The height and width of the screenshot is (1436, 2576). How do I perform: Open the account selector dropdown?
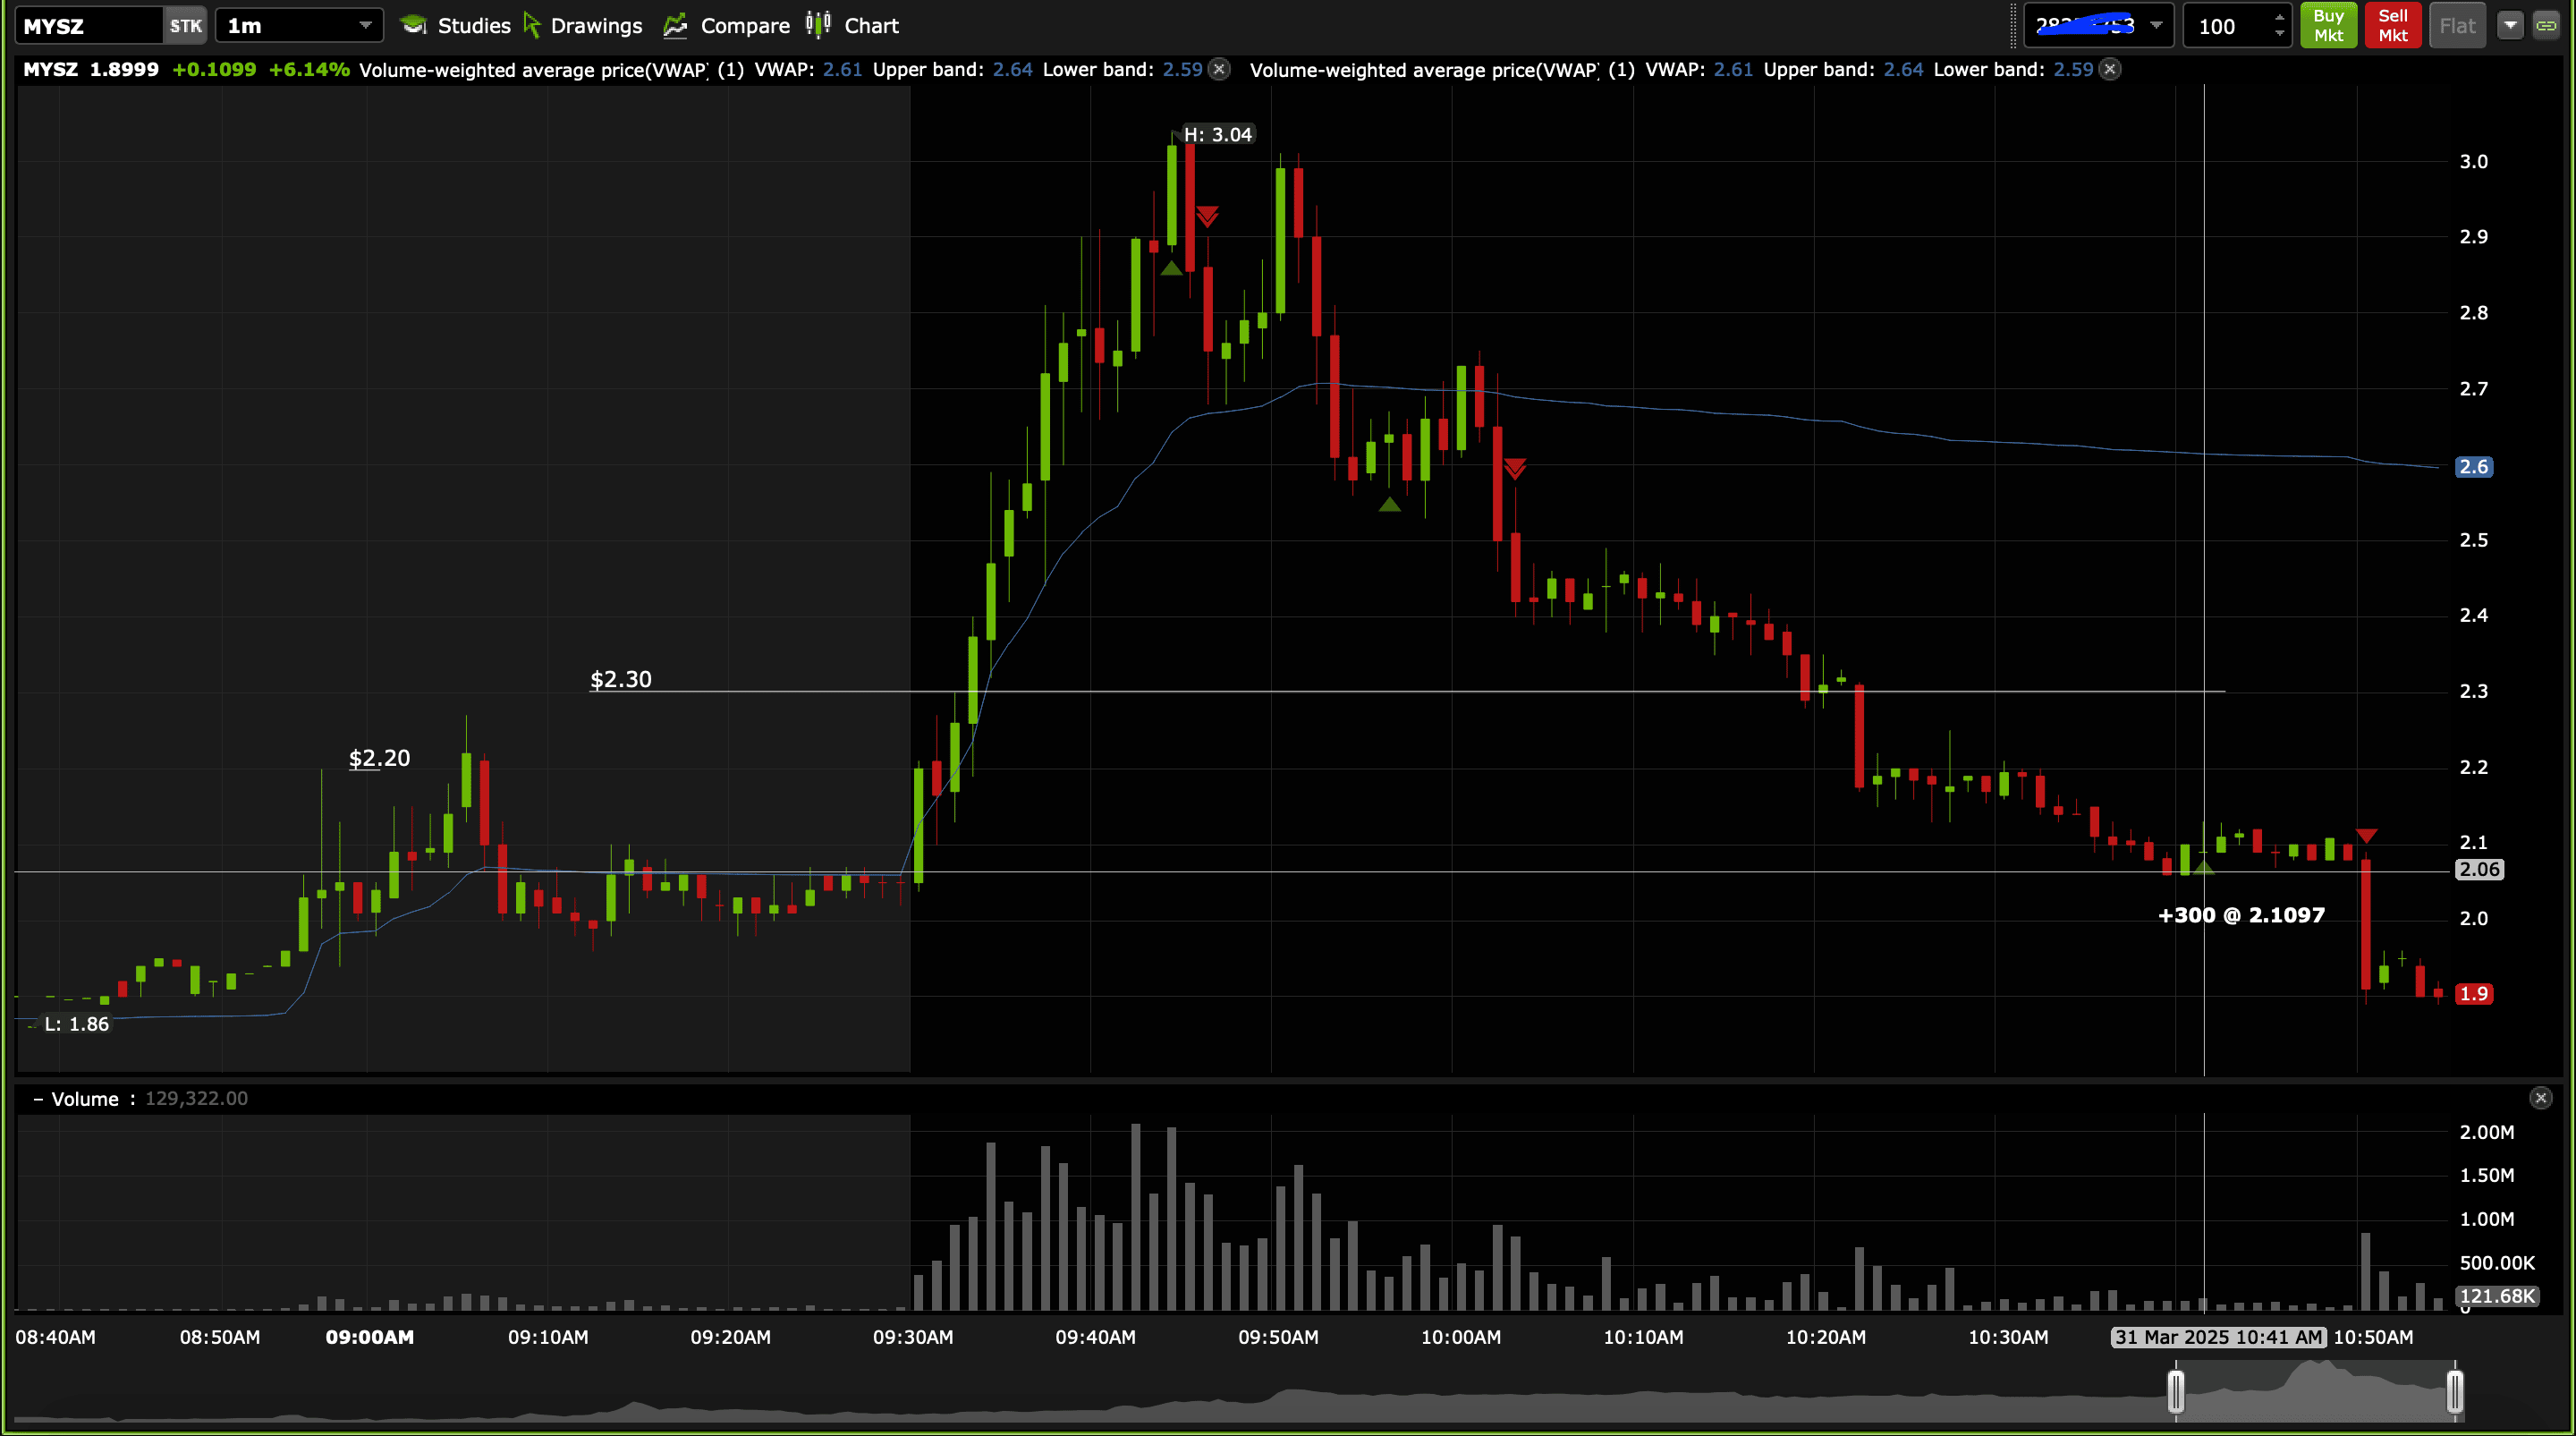2156,25
